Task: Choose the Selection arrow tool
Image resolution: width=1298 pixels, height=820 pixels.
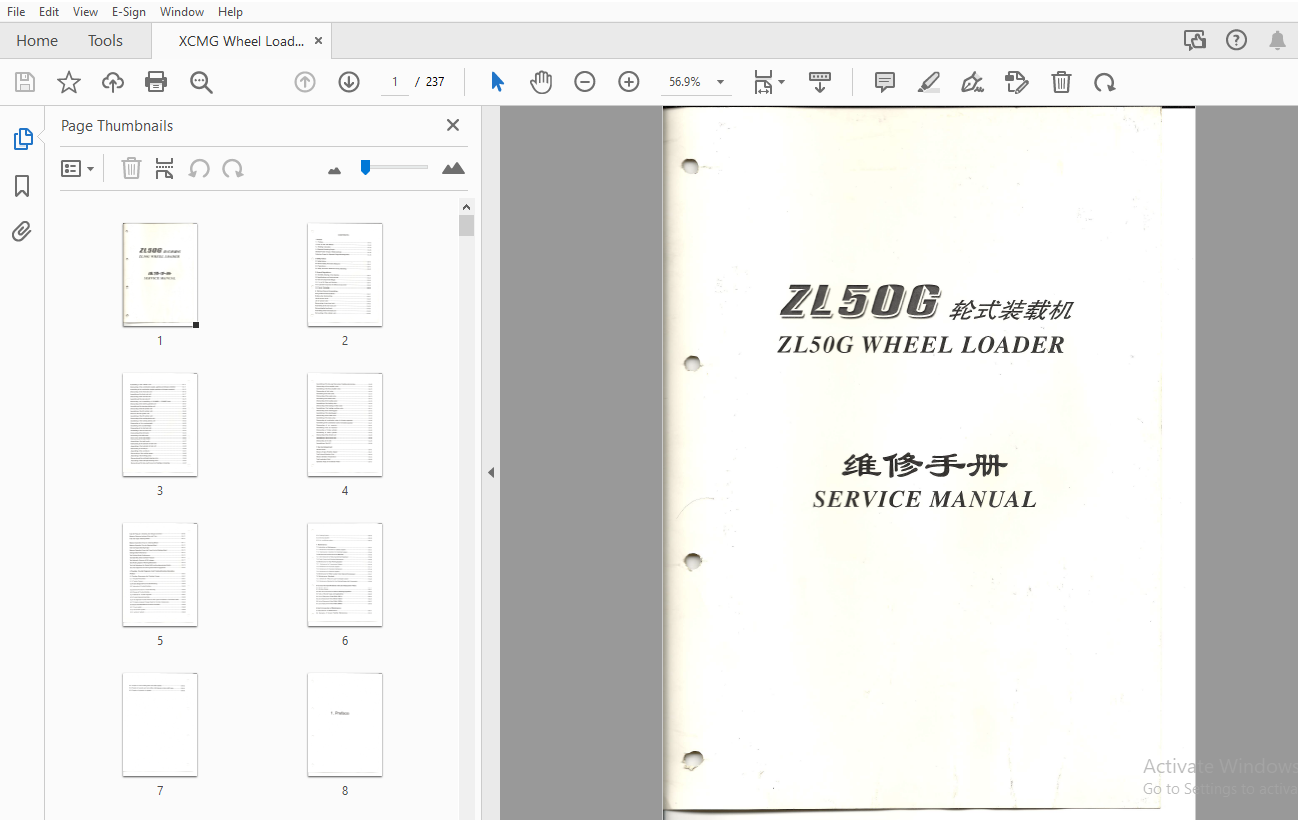Action: click(497, 82)
